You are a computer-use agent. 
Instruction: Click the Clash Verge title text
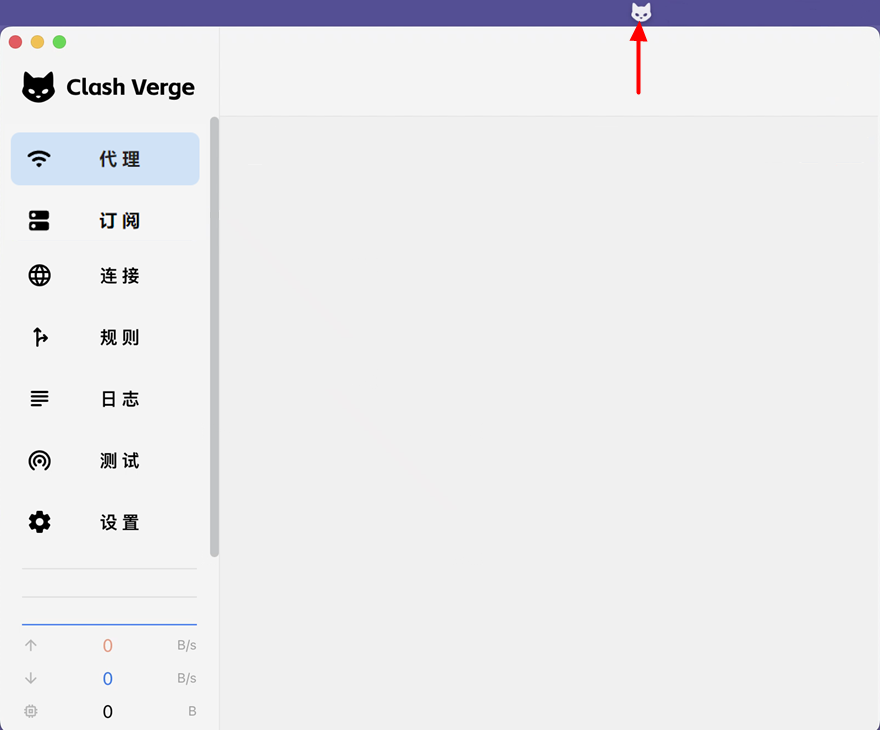click(130, 88)
